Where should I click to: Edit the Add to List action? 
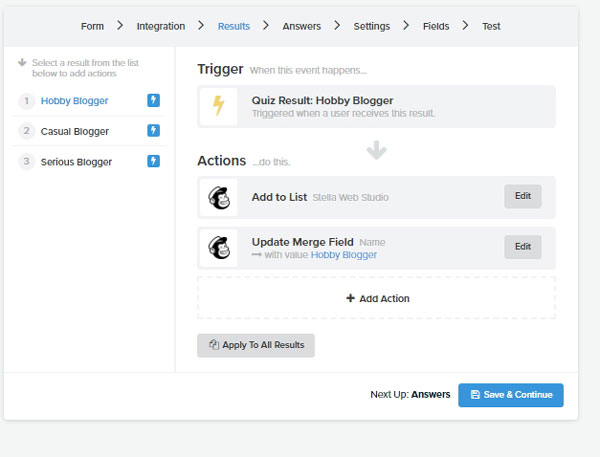(x=523, y=196)
